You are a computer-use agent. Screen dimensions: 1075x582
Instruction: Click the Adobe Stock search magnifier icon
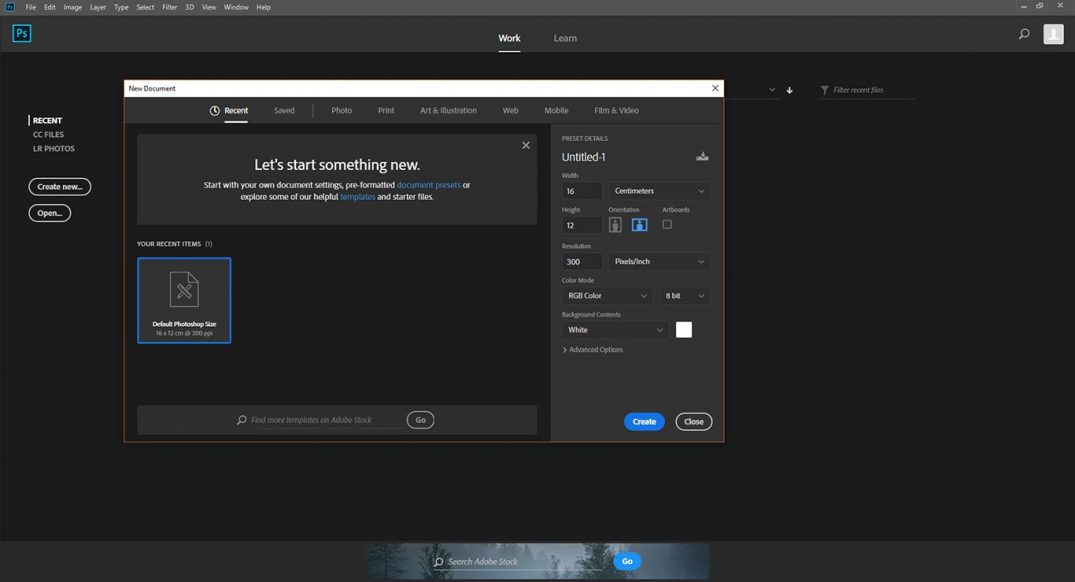pos(440,561)
